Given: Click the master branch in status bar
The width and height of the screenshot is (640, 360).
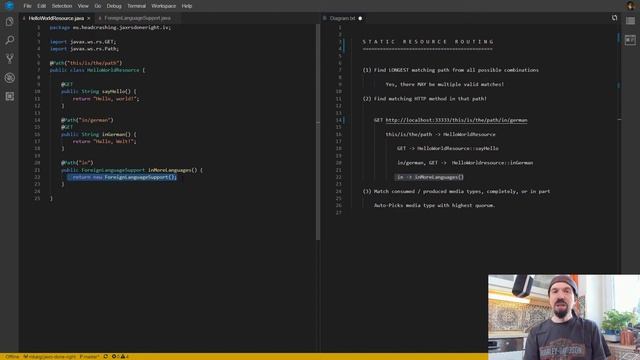Looking at the screenshot, I should coord(89,356).
